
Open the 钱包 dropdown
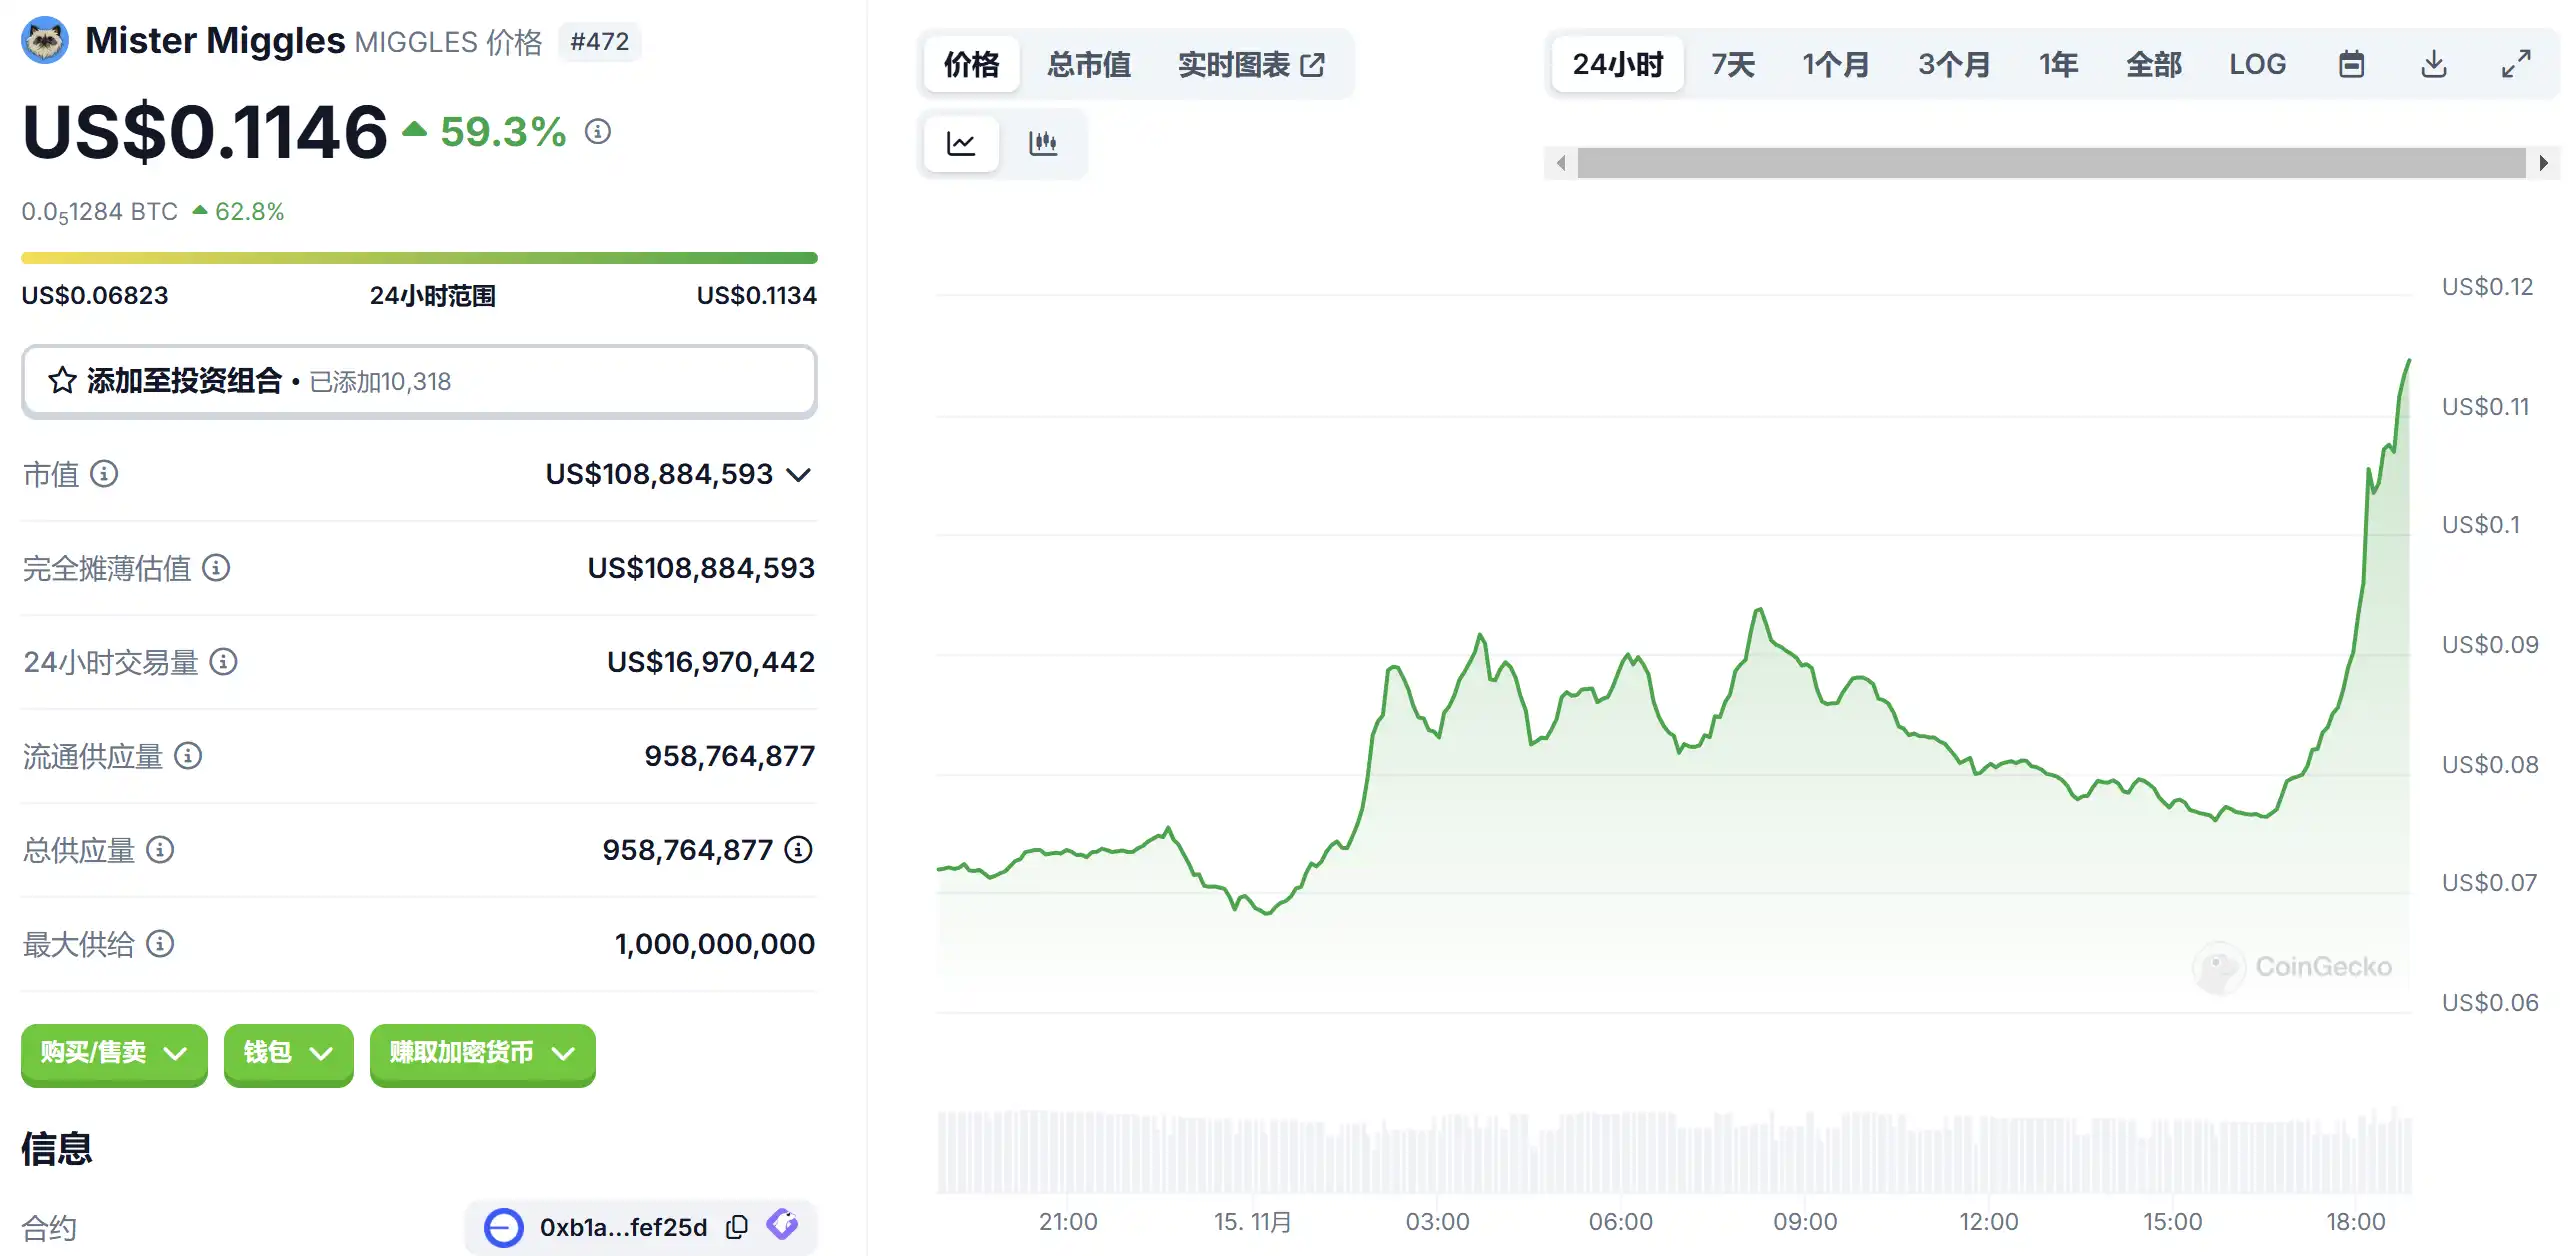(288, 1052)
